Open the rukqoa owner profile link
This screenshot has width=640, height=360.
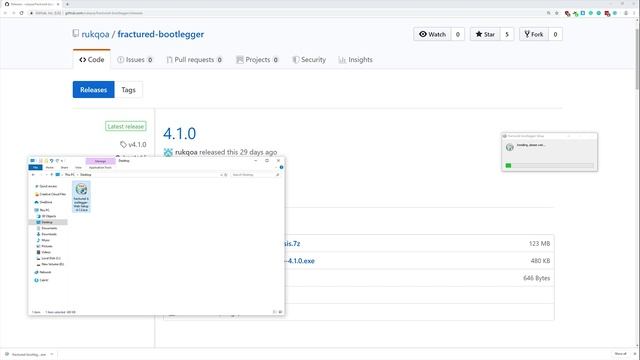[x=95, y=34]
